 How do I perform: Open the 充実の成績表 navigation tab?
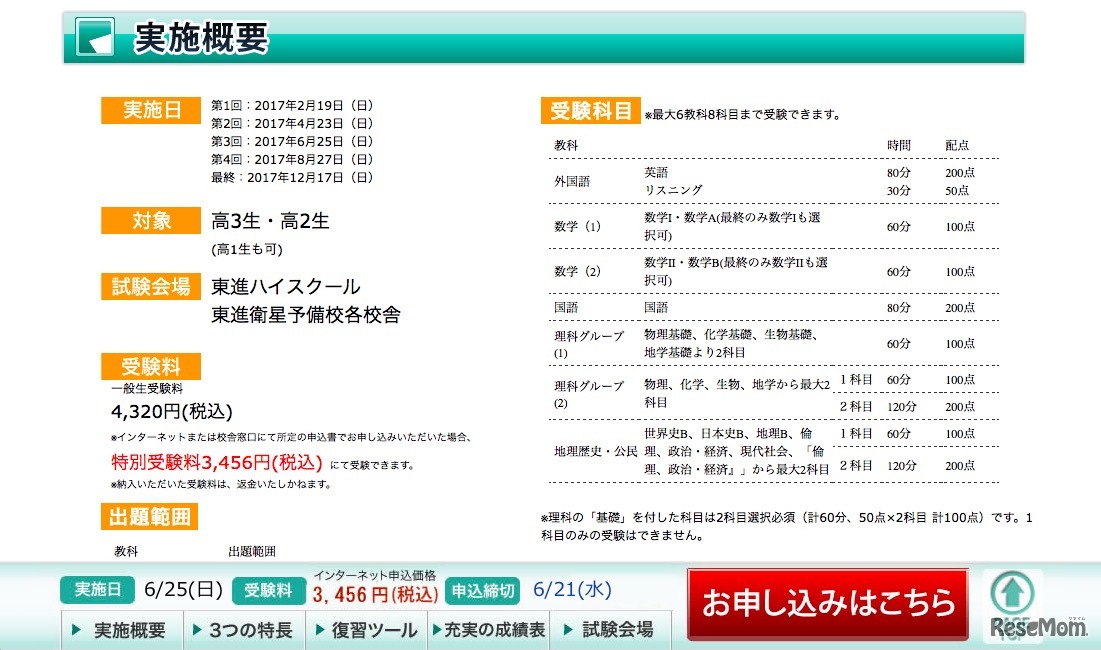(x=489, y=630)
